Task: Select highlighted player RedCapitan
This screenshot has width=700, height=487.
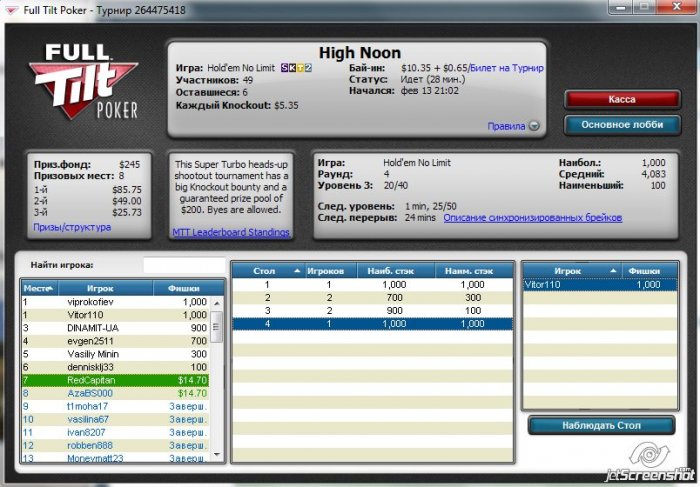Action: point(115,380)
